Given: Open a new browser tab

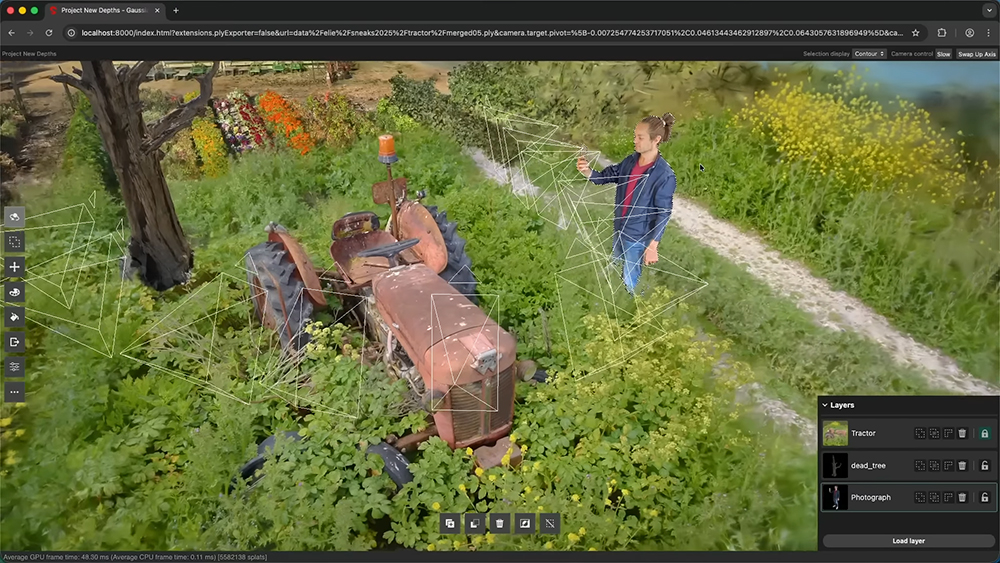Looking at the screenshot, I should click(176, 10).
